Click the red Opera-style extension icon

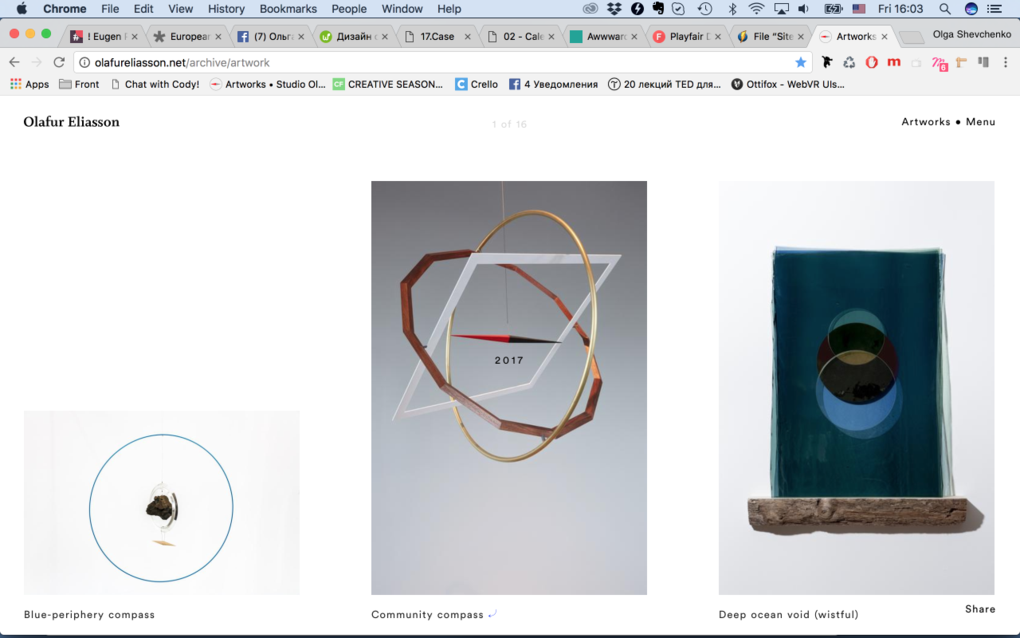(872, 62)
